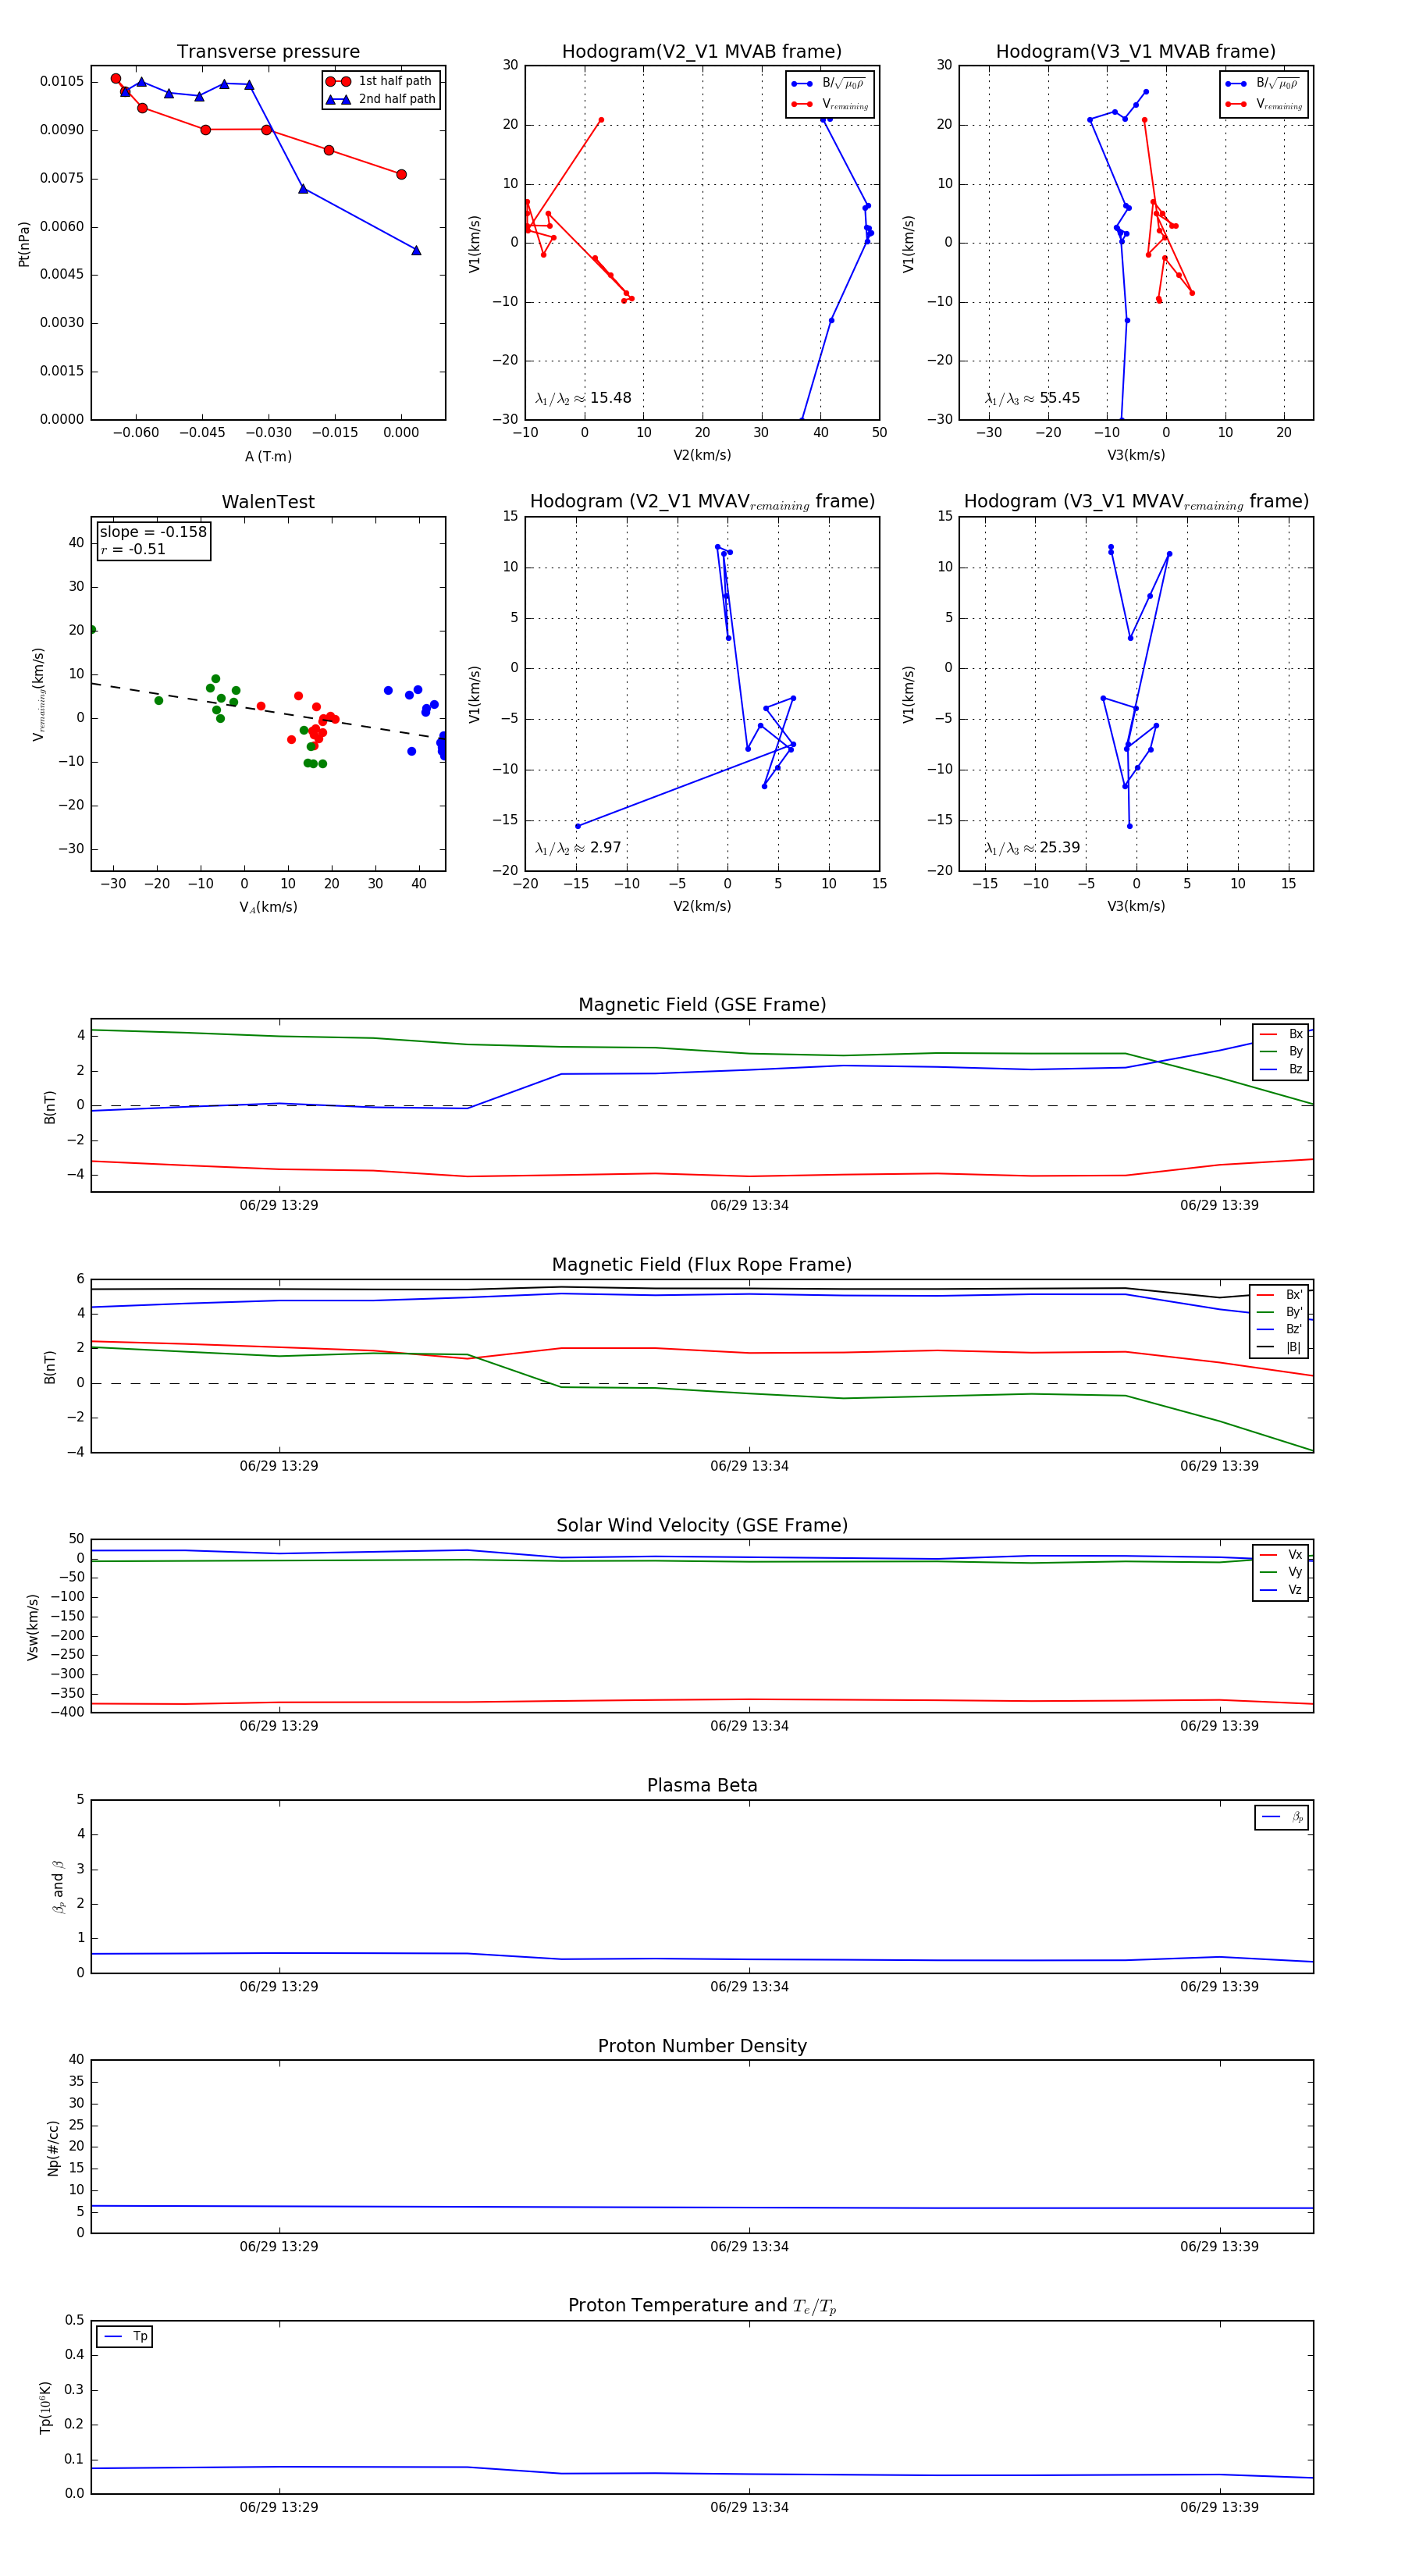Click the first red circle marker on the Transverse pressure plot
This screenshot has width=1405, height=2576.
pyautogui.click(x=116, y=79)
